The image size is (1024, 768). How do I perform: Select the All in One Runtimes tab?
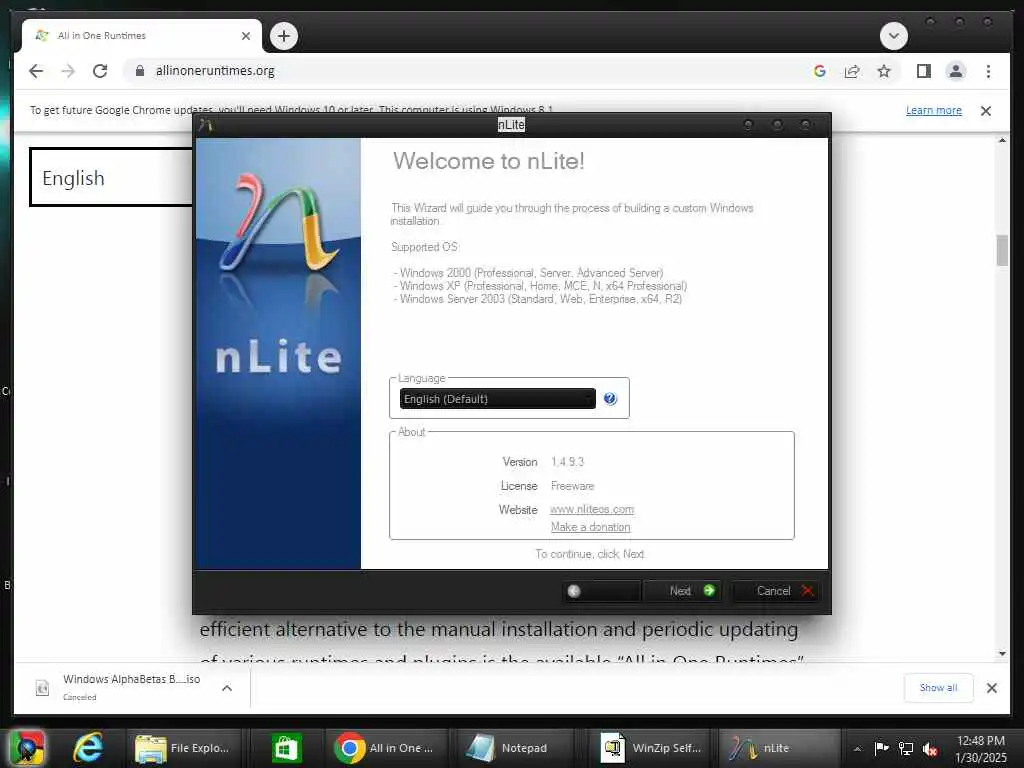pyautogui.click(x=142, y=36)
